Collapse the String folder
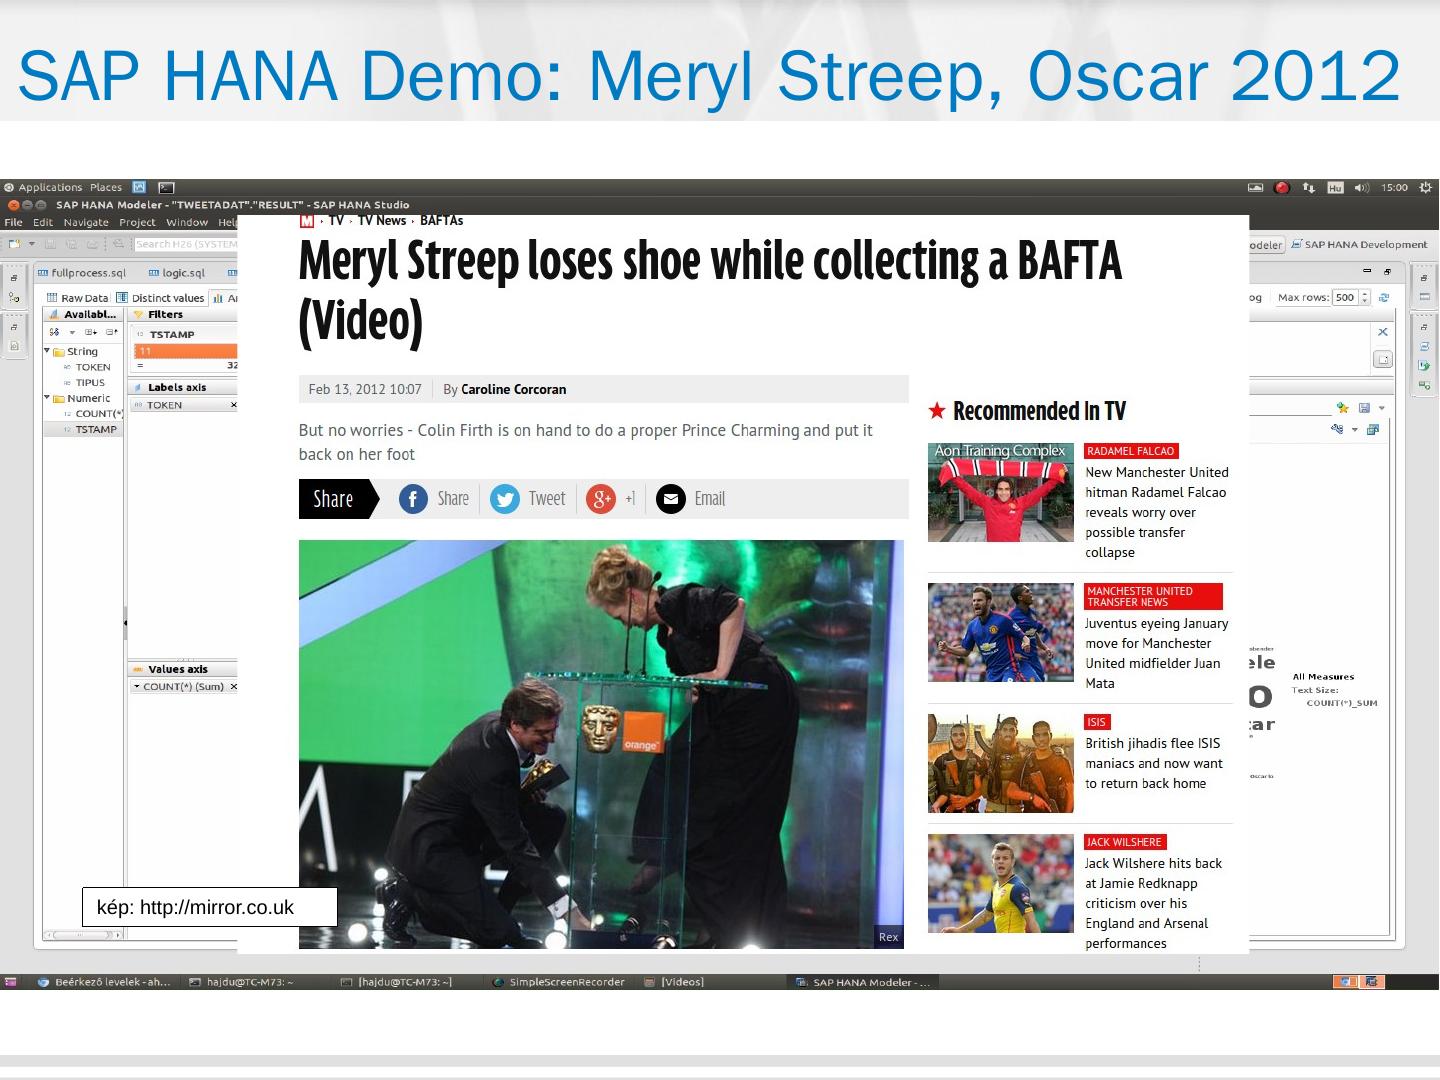Image resolution: width=1440 pixels, height=1080 pixels. 47,351
